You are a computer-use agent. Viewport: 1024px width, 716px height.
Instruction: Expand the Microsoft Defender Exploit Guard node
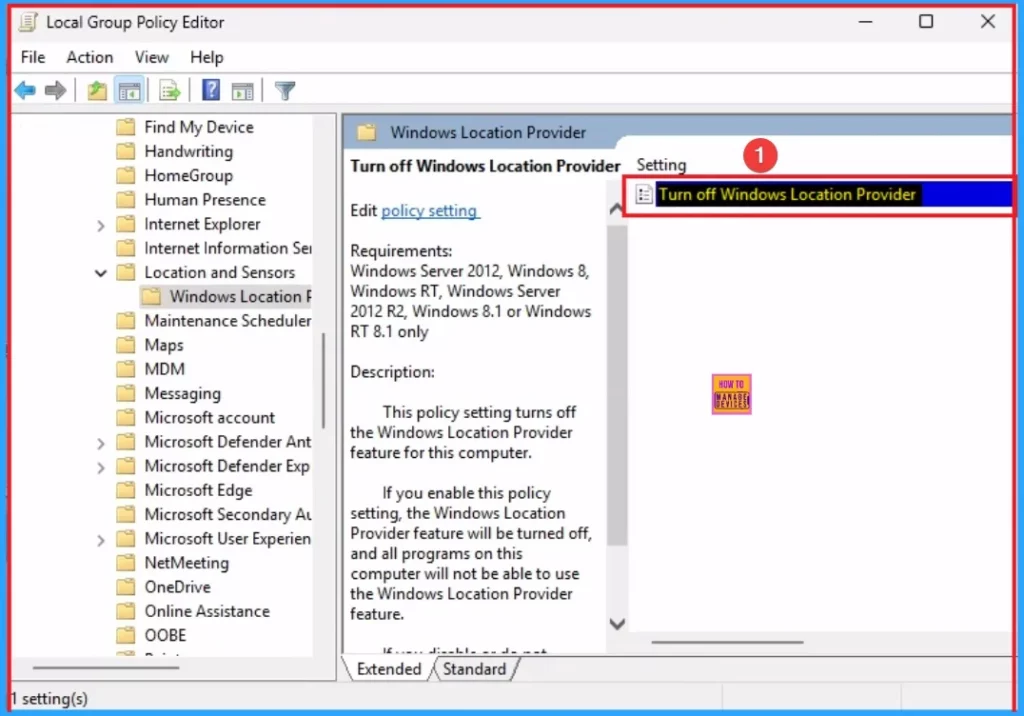point(101,467)
